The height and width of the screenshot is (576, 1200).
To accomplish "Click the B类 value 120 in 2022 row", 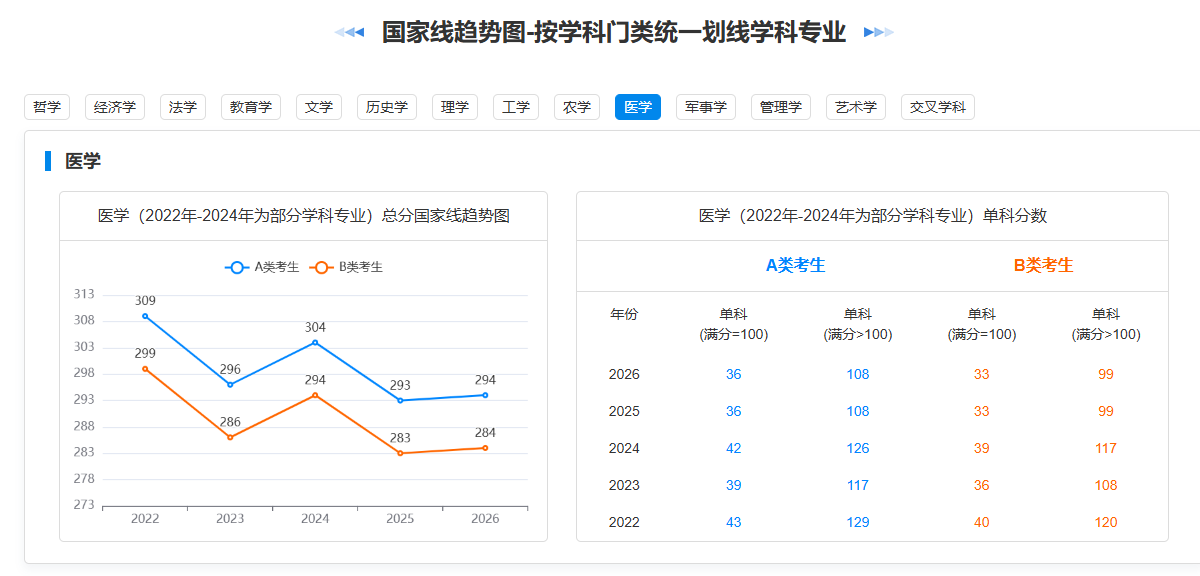I will point(1106,522).
